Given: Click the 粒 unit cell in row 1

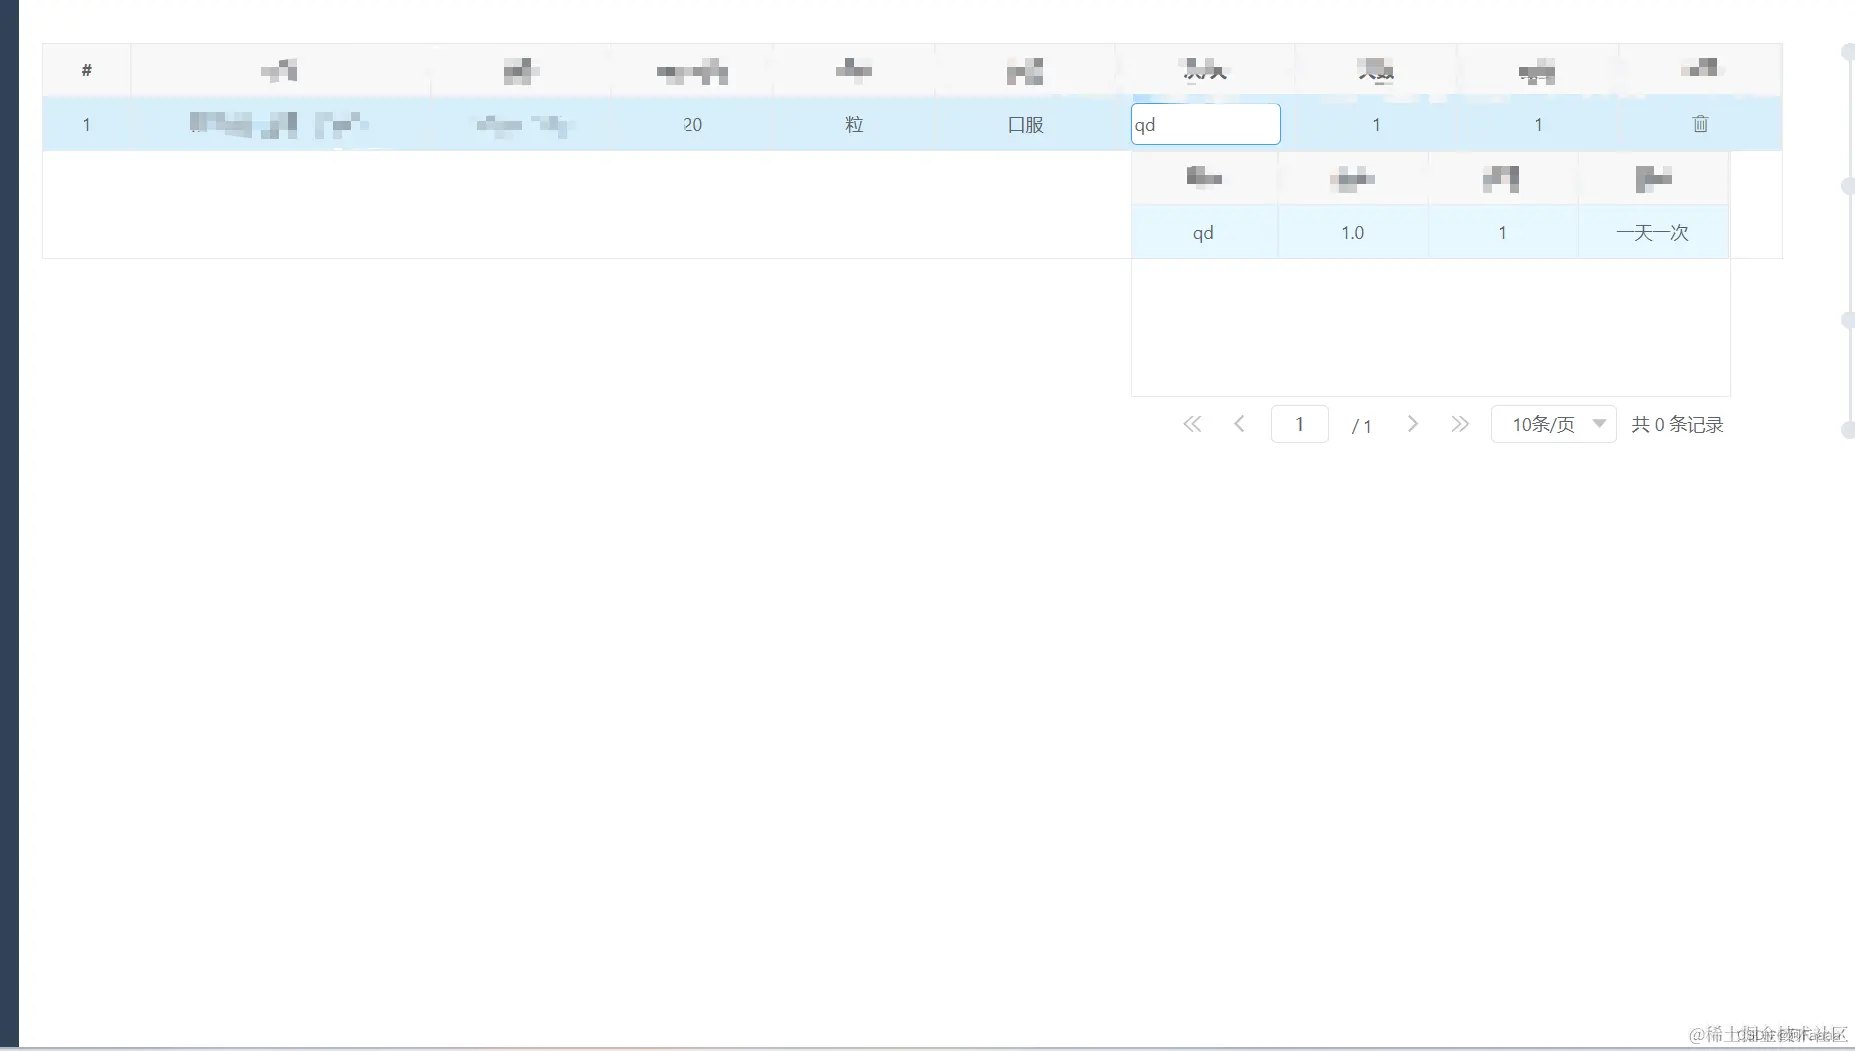Looking at the screenshot, I should pos(854,124).
